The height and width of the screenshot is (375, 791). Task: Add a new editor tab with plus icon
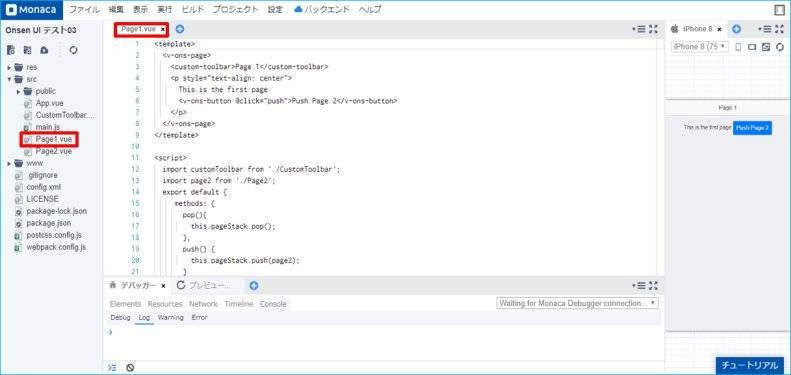pyautogui.click(x=180, y=29)
